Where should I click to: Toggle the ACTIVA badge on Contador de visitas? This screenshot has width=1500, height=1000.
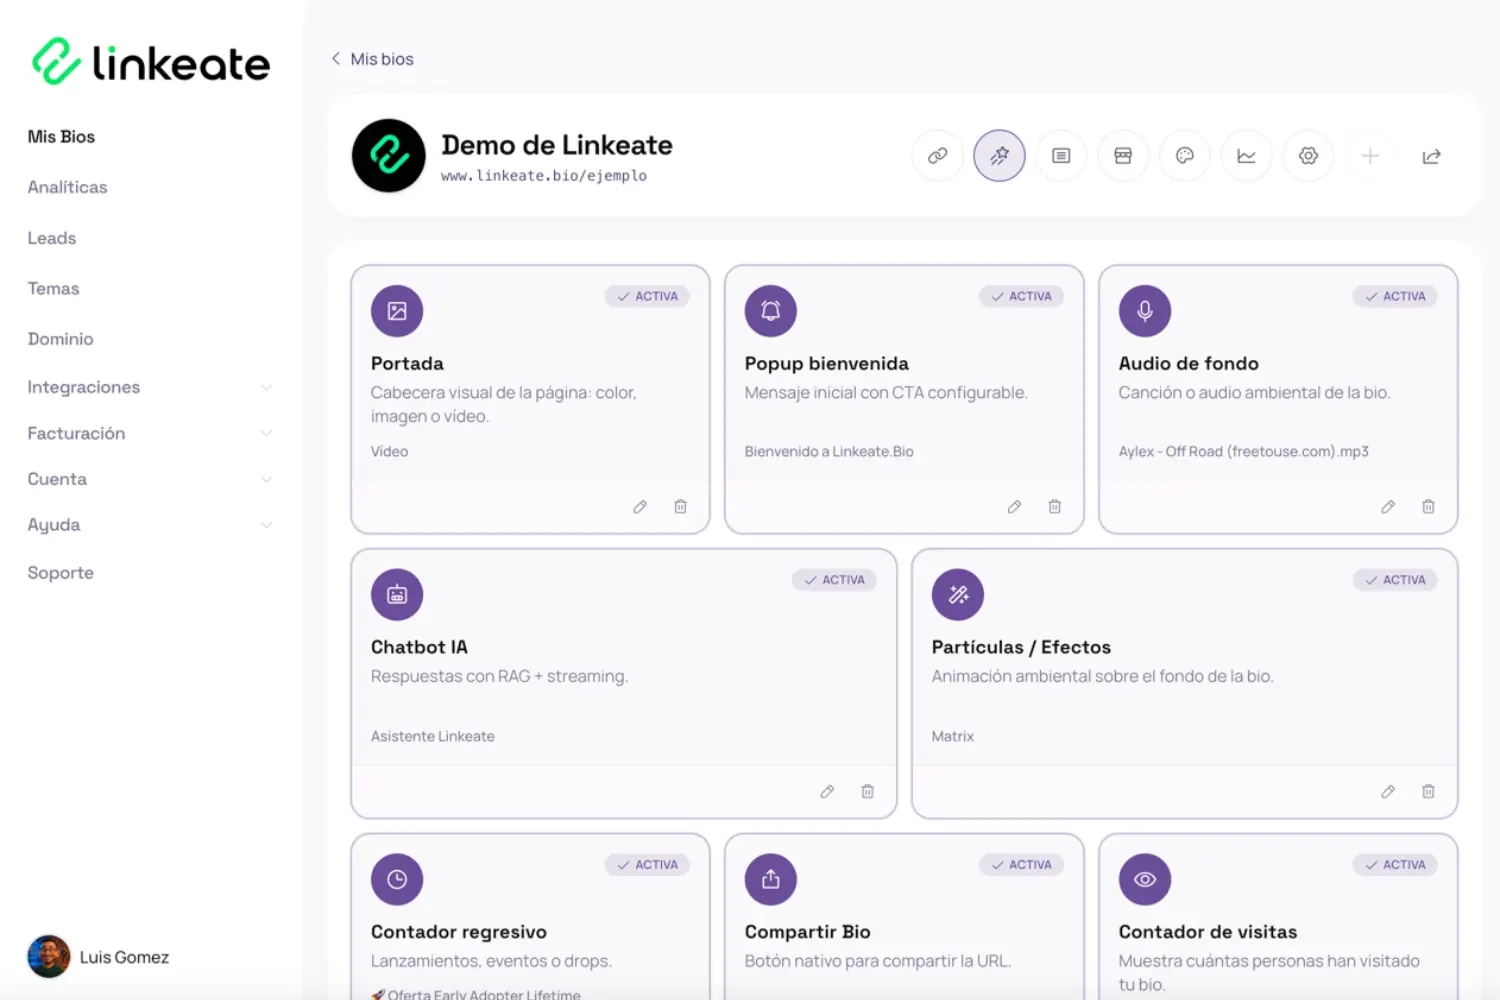pyautogui.click(x=1395, y=865)
